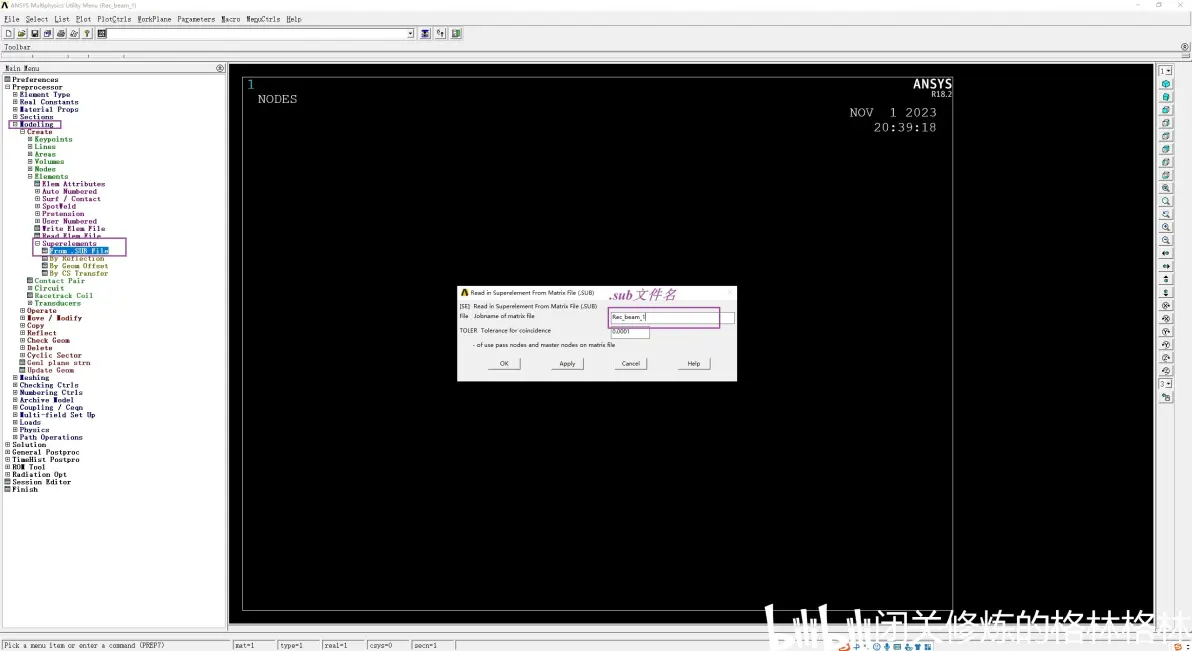The image size is (1192, 651).
Task: Click the 'Write Elem File' tree item
Action: [74, 229]
